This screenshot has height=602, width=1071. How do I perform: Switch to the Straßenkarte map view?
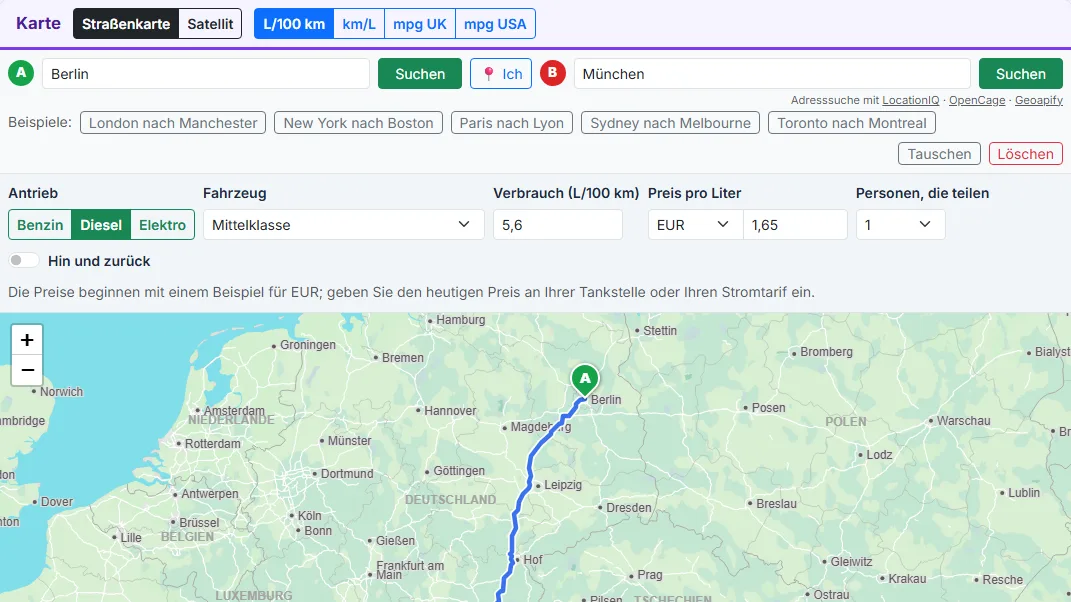coord(126,24)
